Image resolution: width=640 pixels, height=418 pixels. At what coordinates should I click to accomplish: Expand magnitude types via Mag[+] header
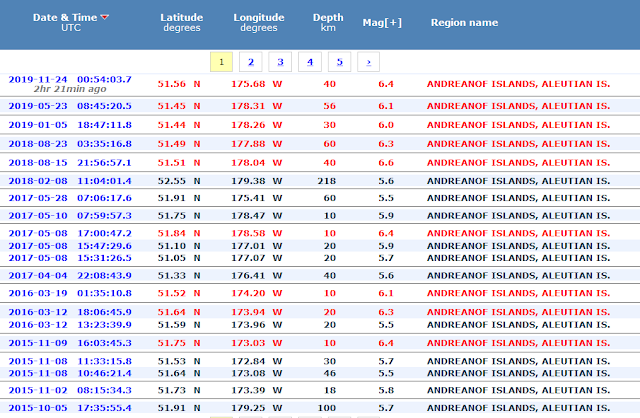[382, 22]
